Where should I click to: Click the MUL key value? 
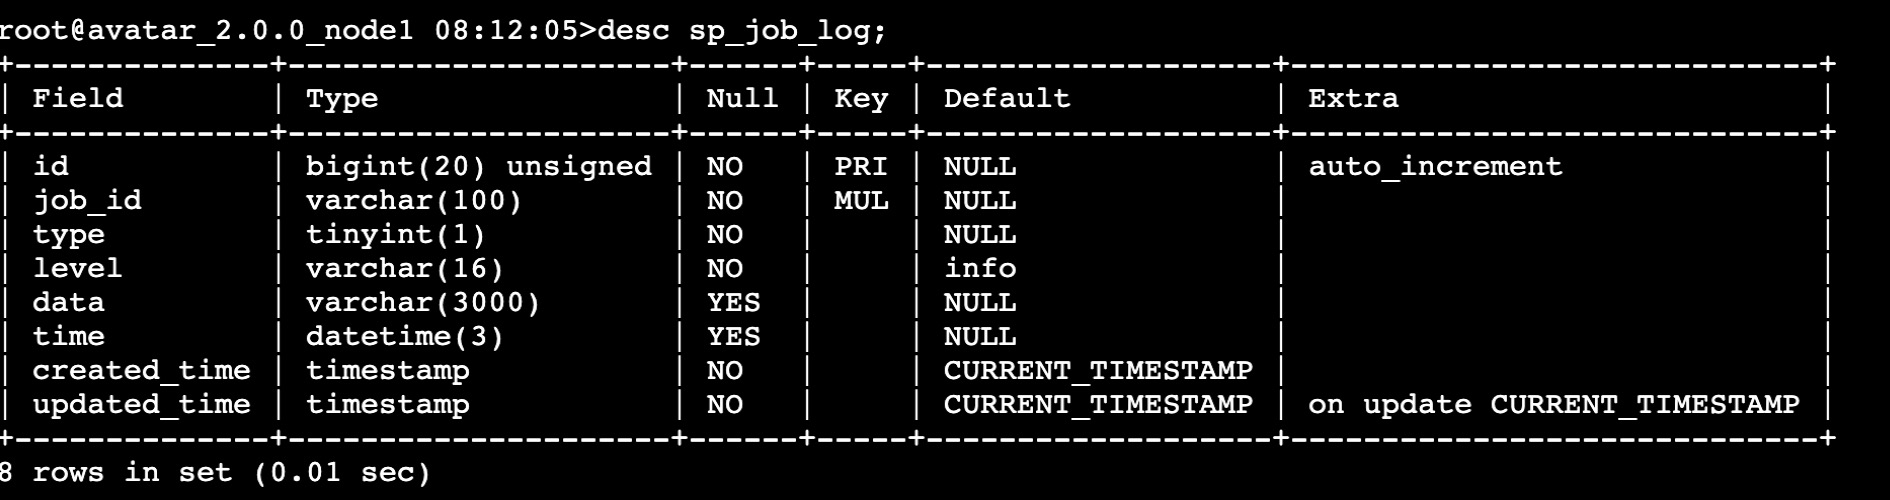pos(861,200)
